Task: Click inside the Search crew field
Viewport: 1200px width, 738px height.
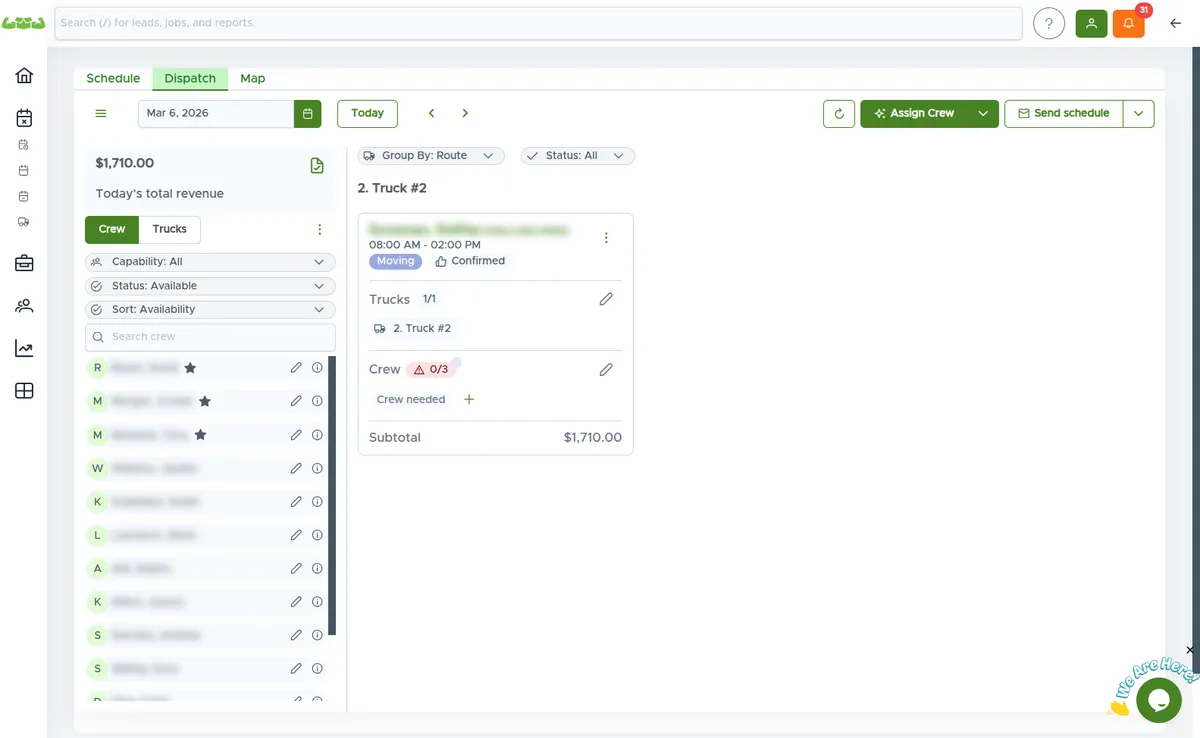Action: coord(209,336)
